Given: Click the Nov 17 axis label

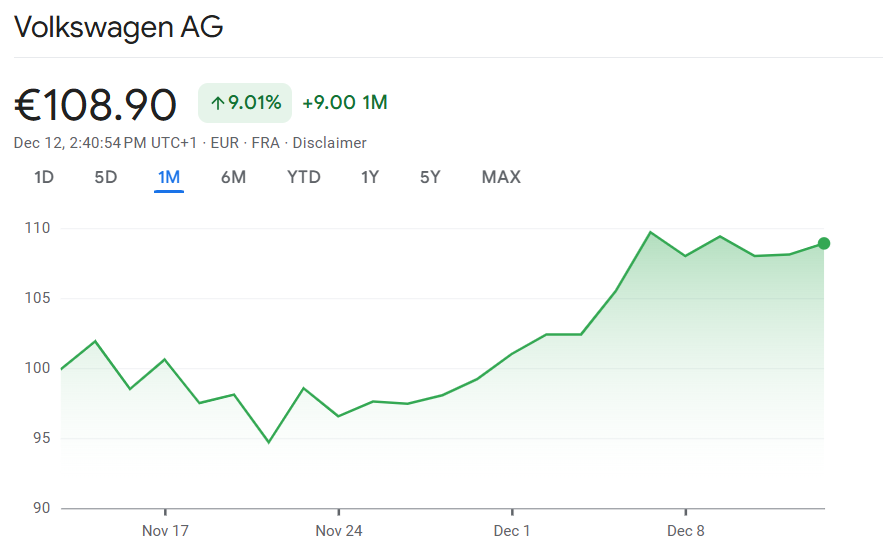Looking at the screenshot, I should [x=165, y=531].
